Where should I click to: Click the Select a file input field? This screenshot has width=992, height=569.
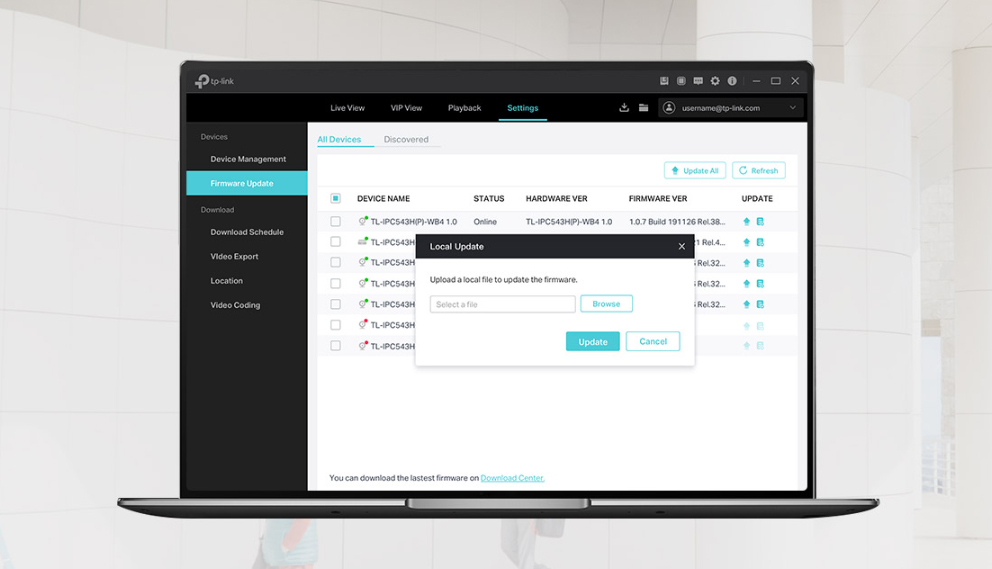(x=503, y=304)
